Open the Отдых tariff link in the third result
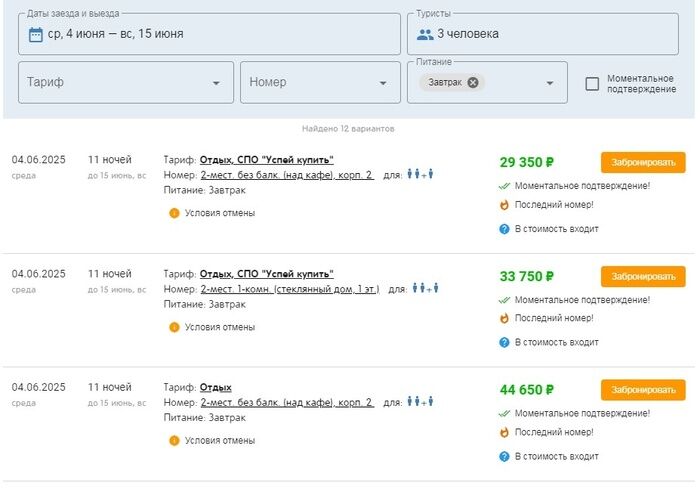This screenshot has width=700, height=489. click(x=215, y=387)
